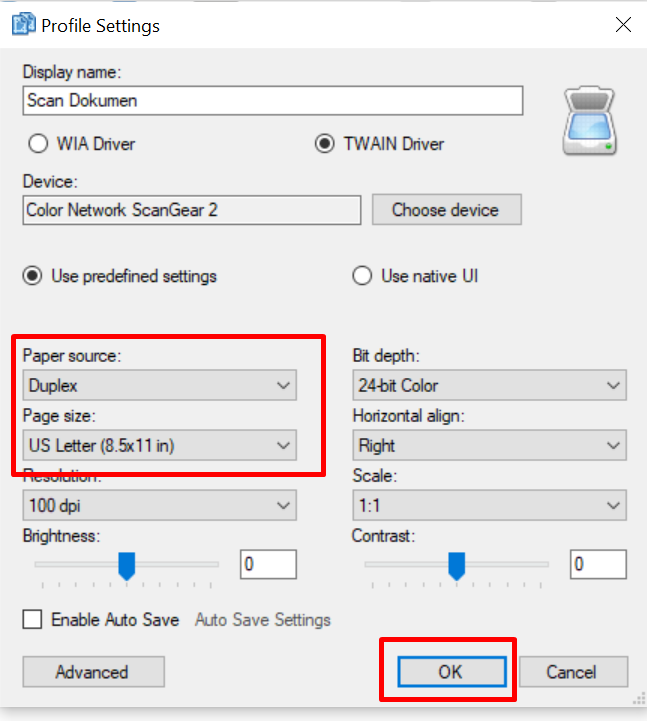Click the Advanced button
This screenshot has width=647, height=721.
(92, 672)
